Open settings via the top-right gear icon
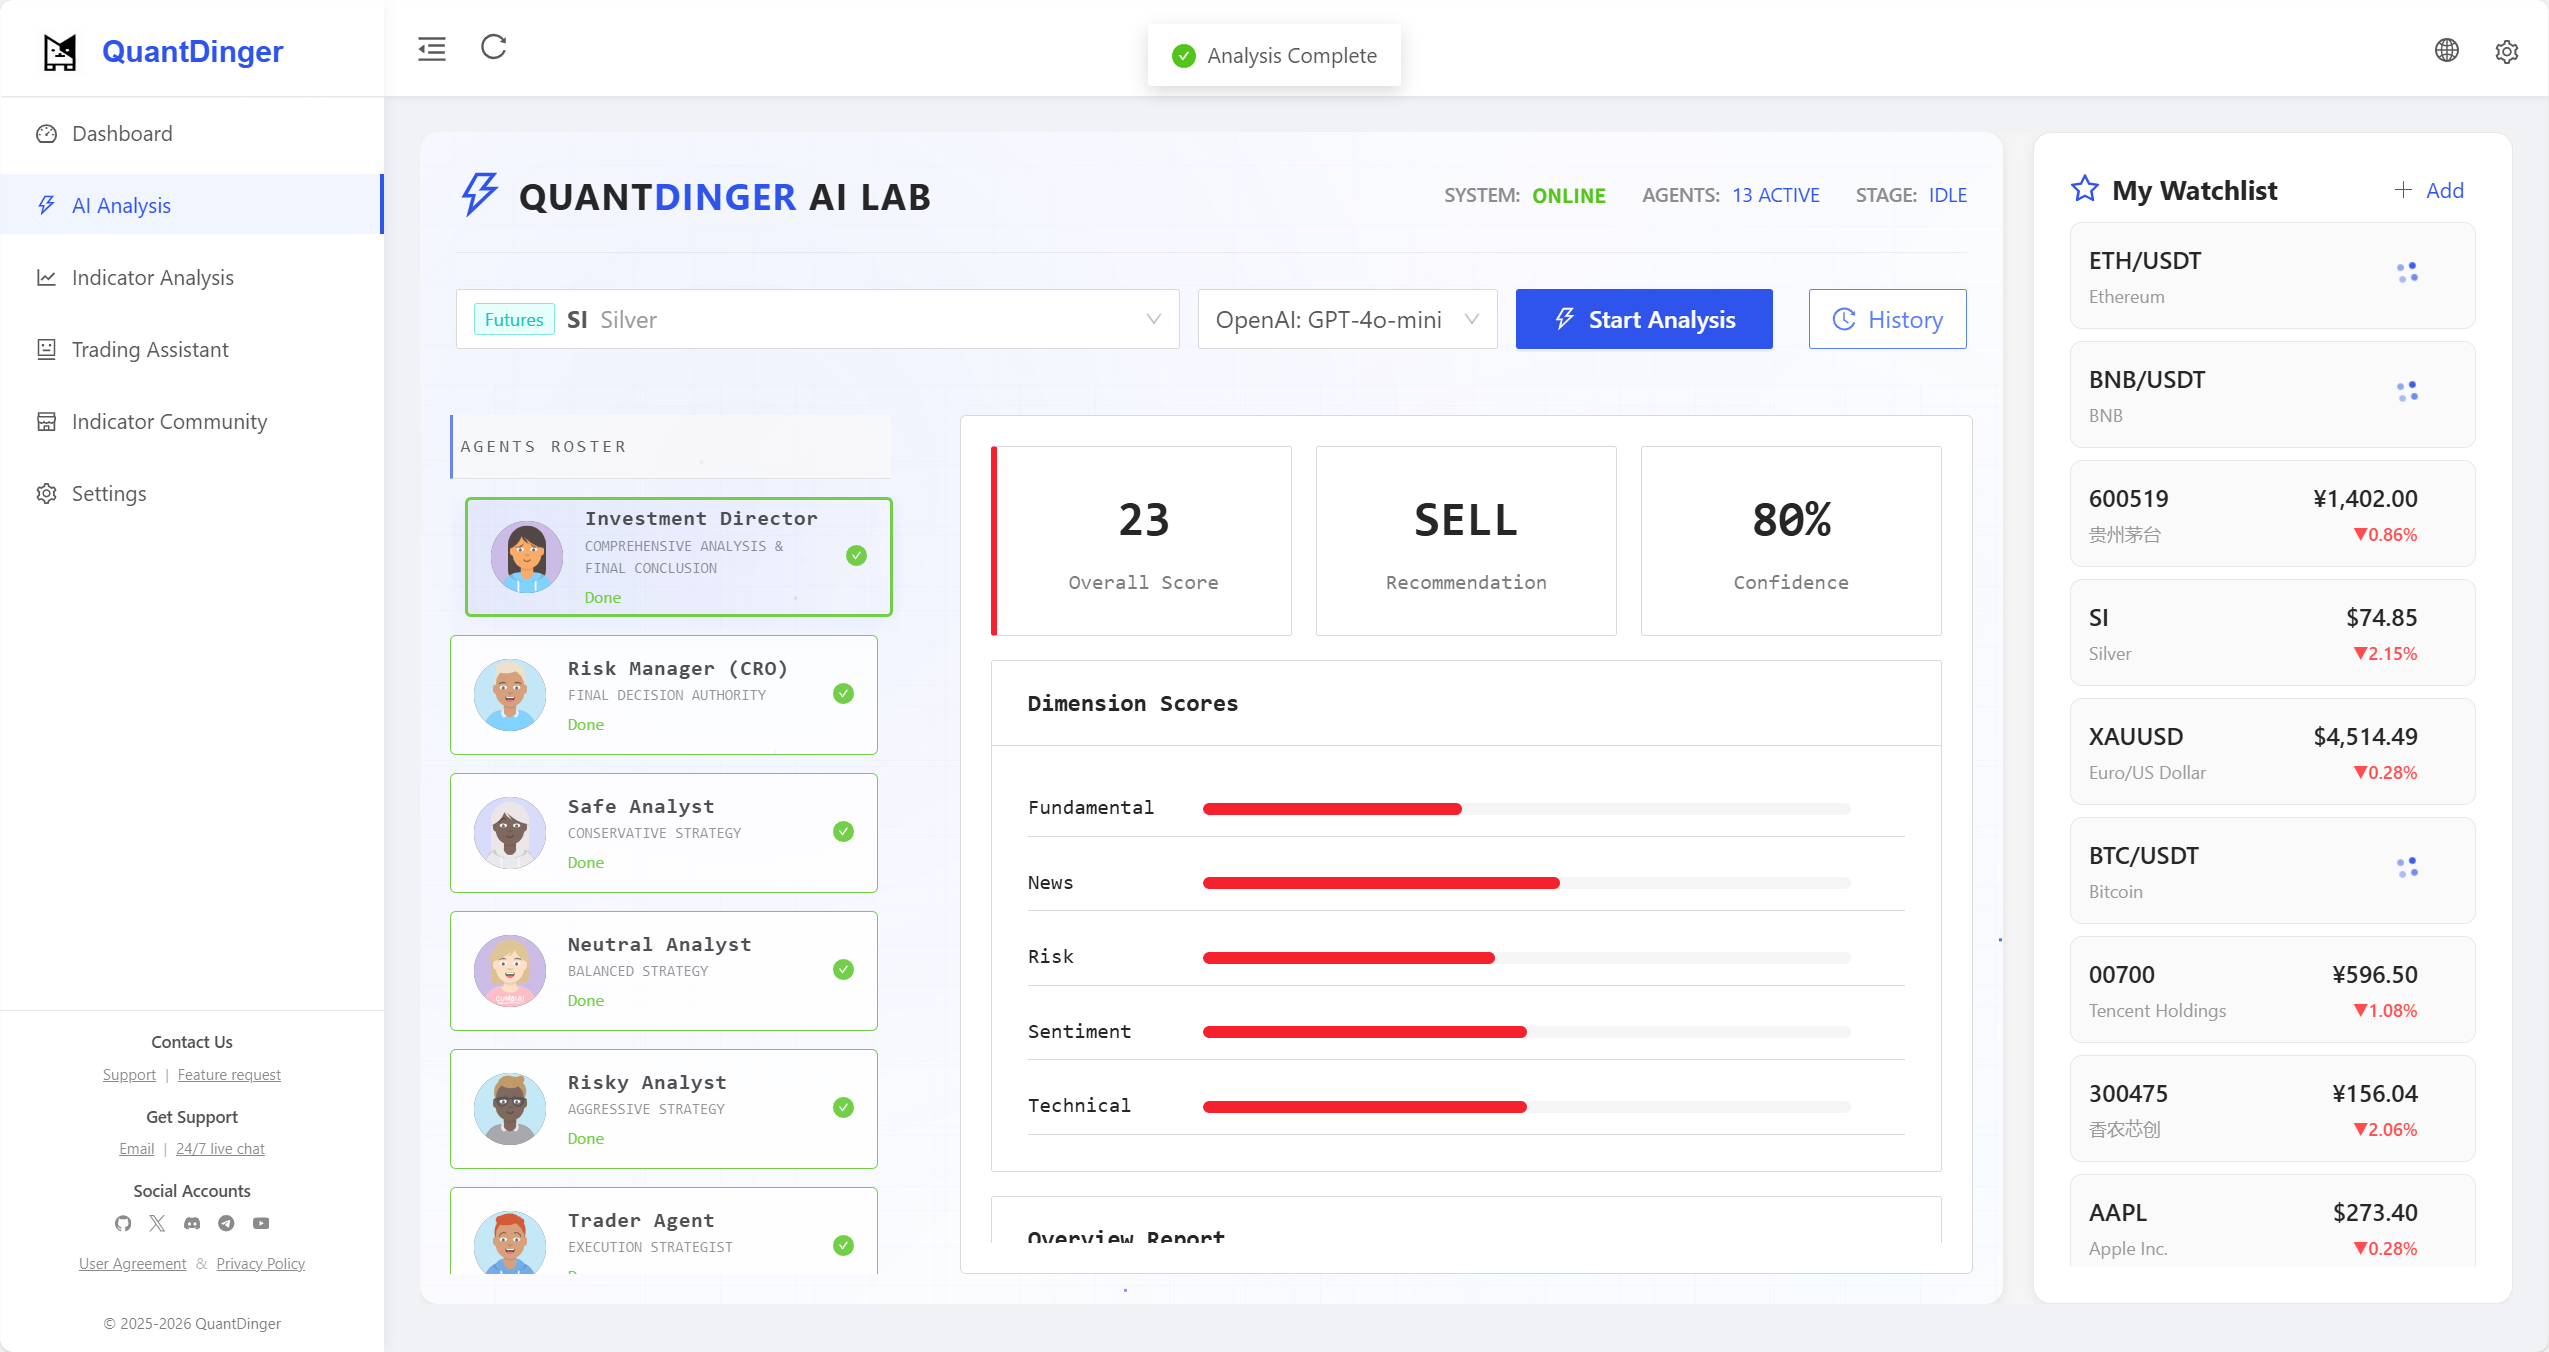The image size is (2549, 1352). click(x=2506, y=51)
